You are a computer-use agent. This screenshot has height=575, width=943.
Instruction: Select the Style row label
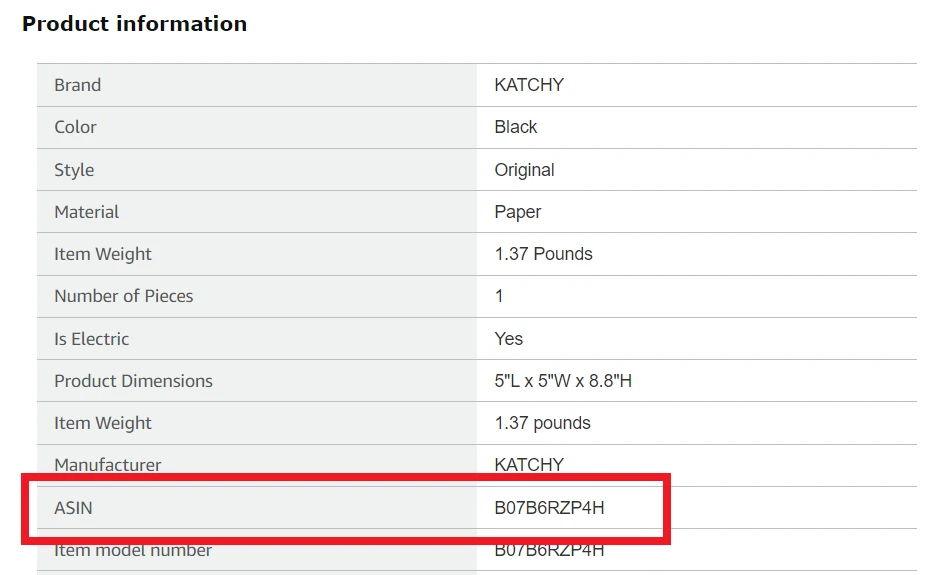[74, 170]
